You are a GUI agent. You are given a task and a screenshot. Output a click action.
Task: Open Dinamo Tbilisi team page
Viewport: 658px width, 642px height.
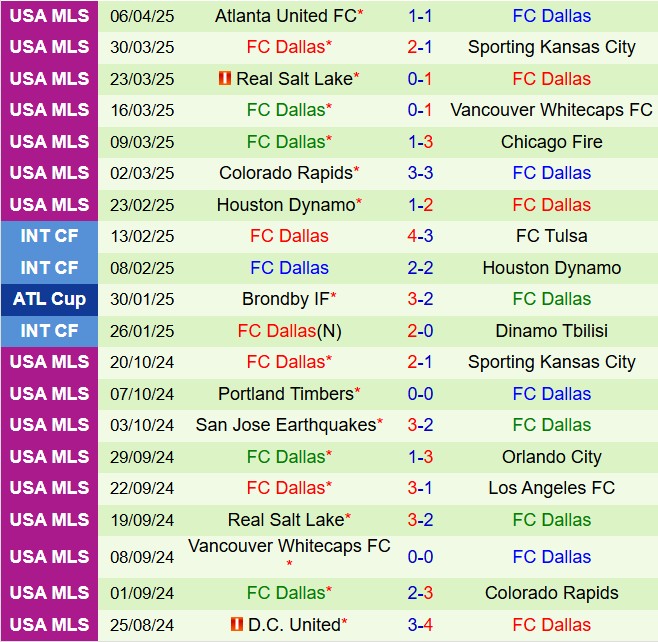[551, 331]
